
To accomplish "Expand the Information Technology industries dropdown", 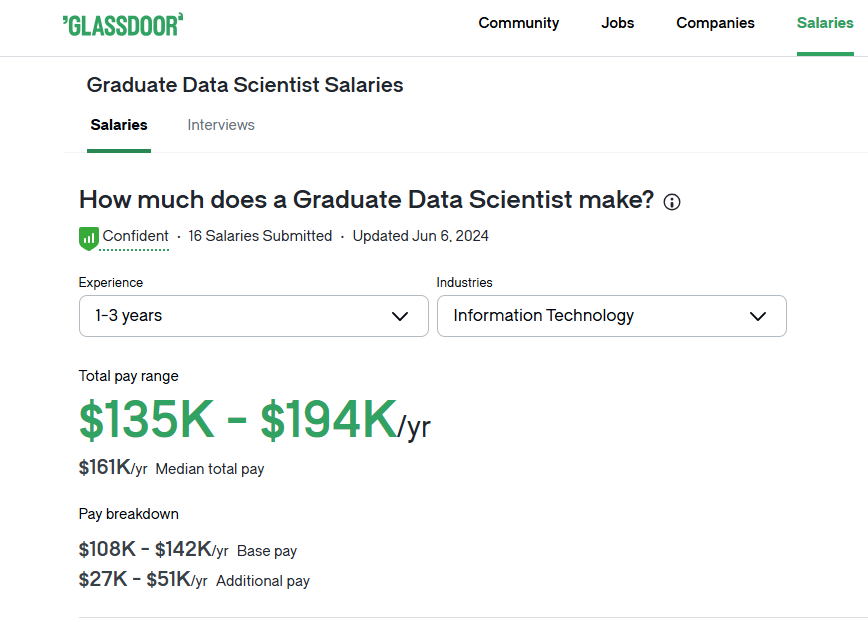I will (x=612, y=316).
